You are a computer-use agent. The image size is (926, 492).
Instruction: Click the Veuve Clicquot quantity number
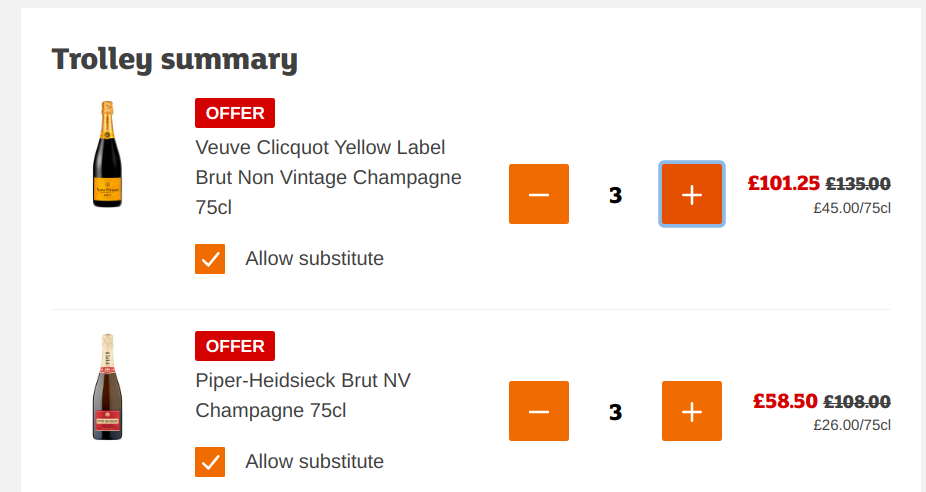(x=615, y=195)
